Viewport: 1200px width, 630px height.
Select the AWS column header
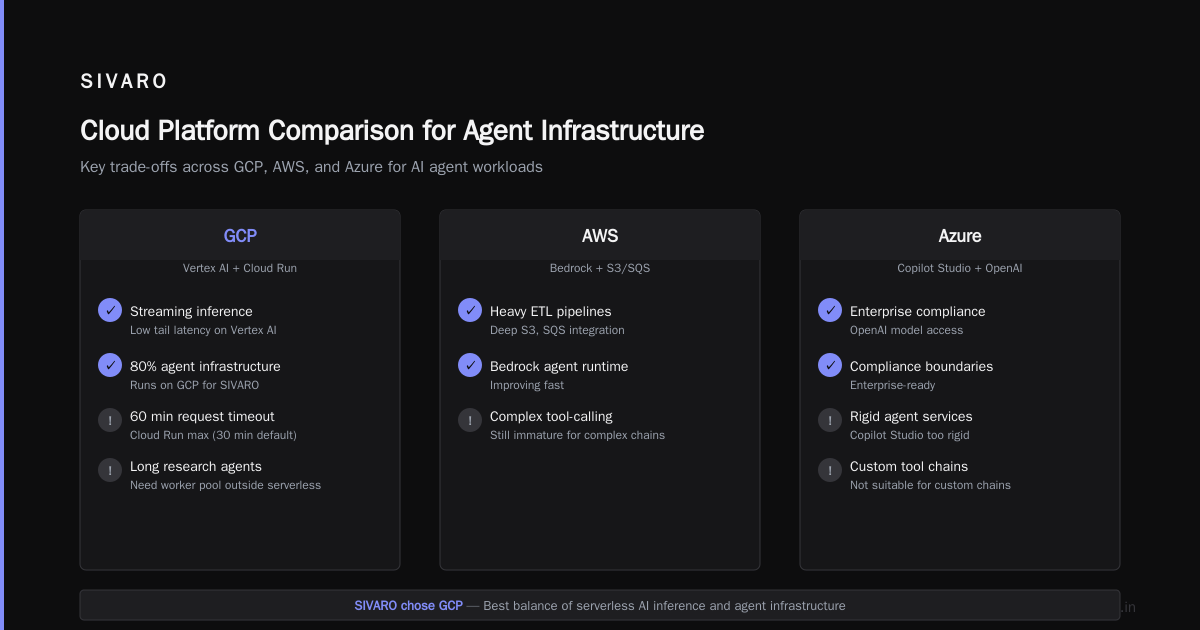[600, 236]
